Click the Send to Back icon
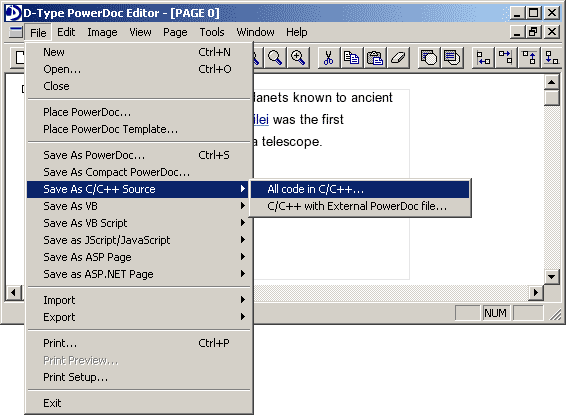The height and width of the screenshot is (416, 566). click(452, 58)
